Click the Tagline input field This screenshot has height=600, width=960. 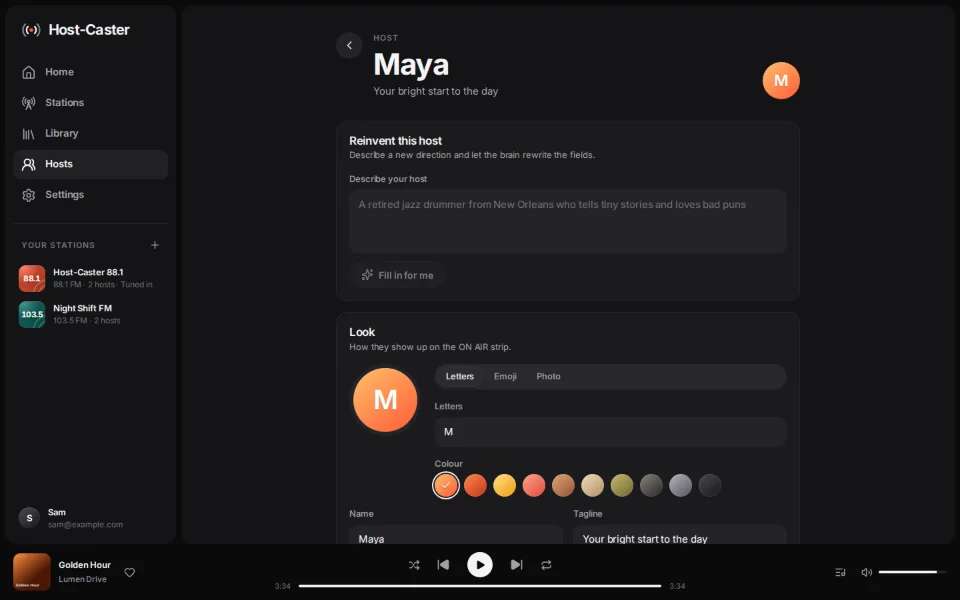click(680, 534)
